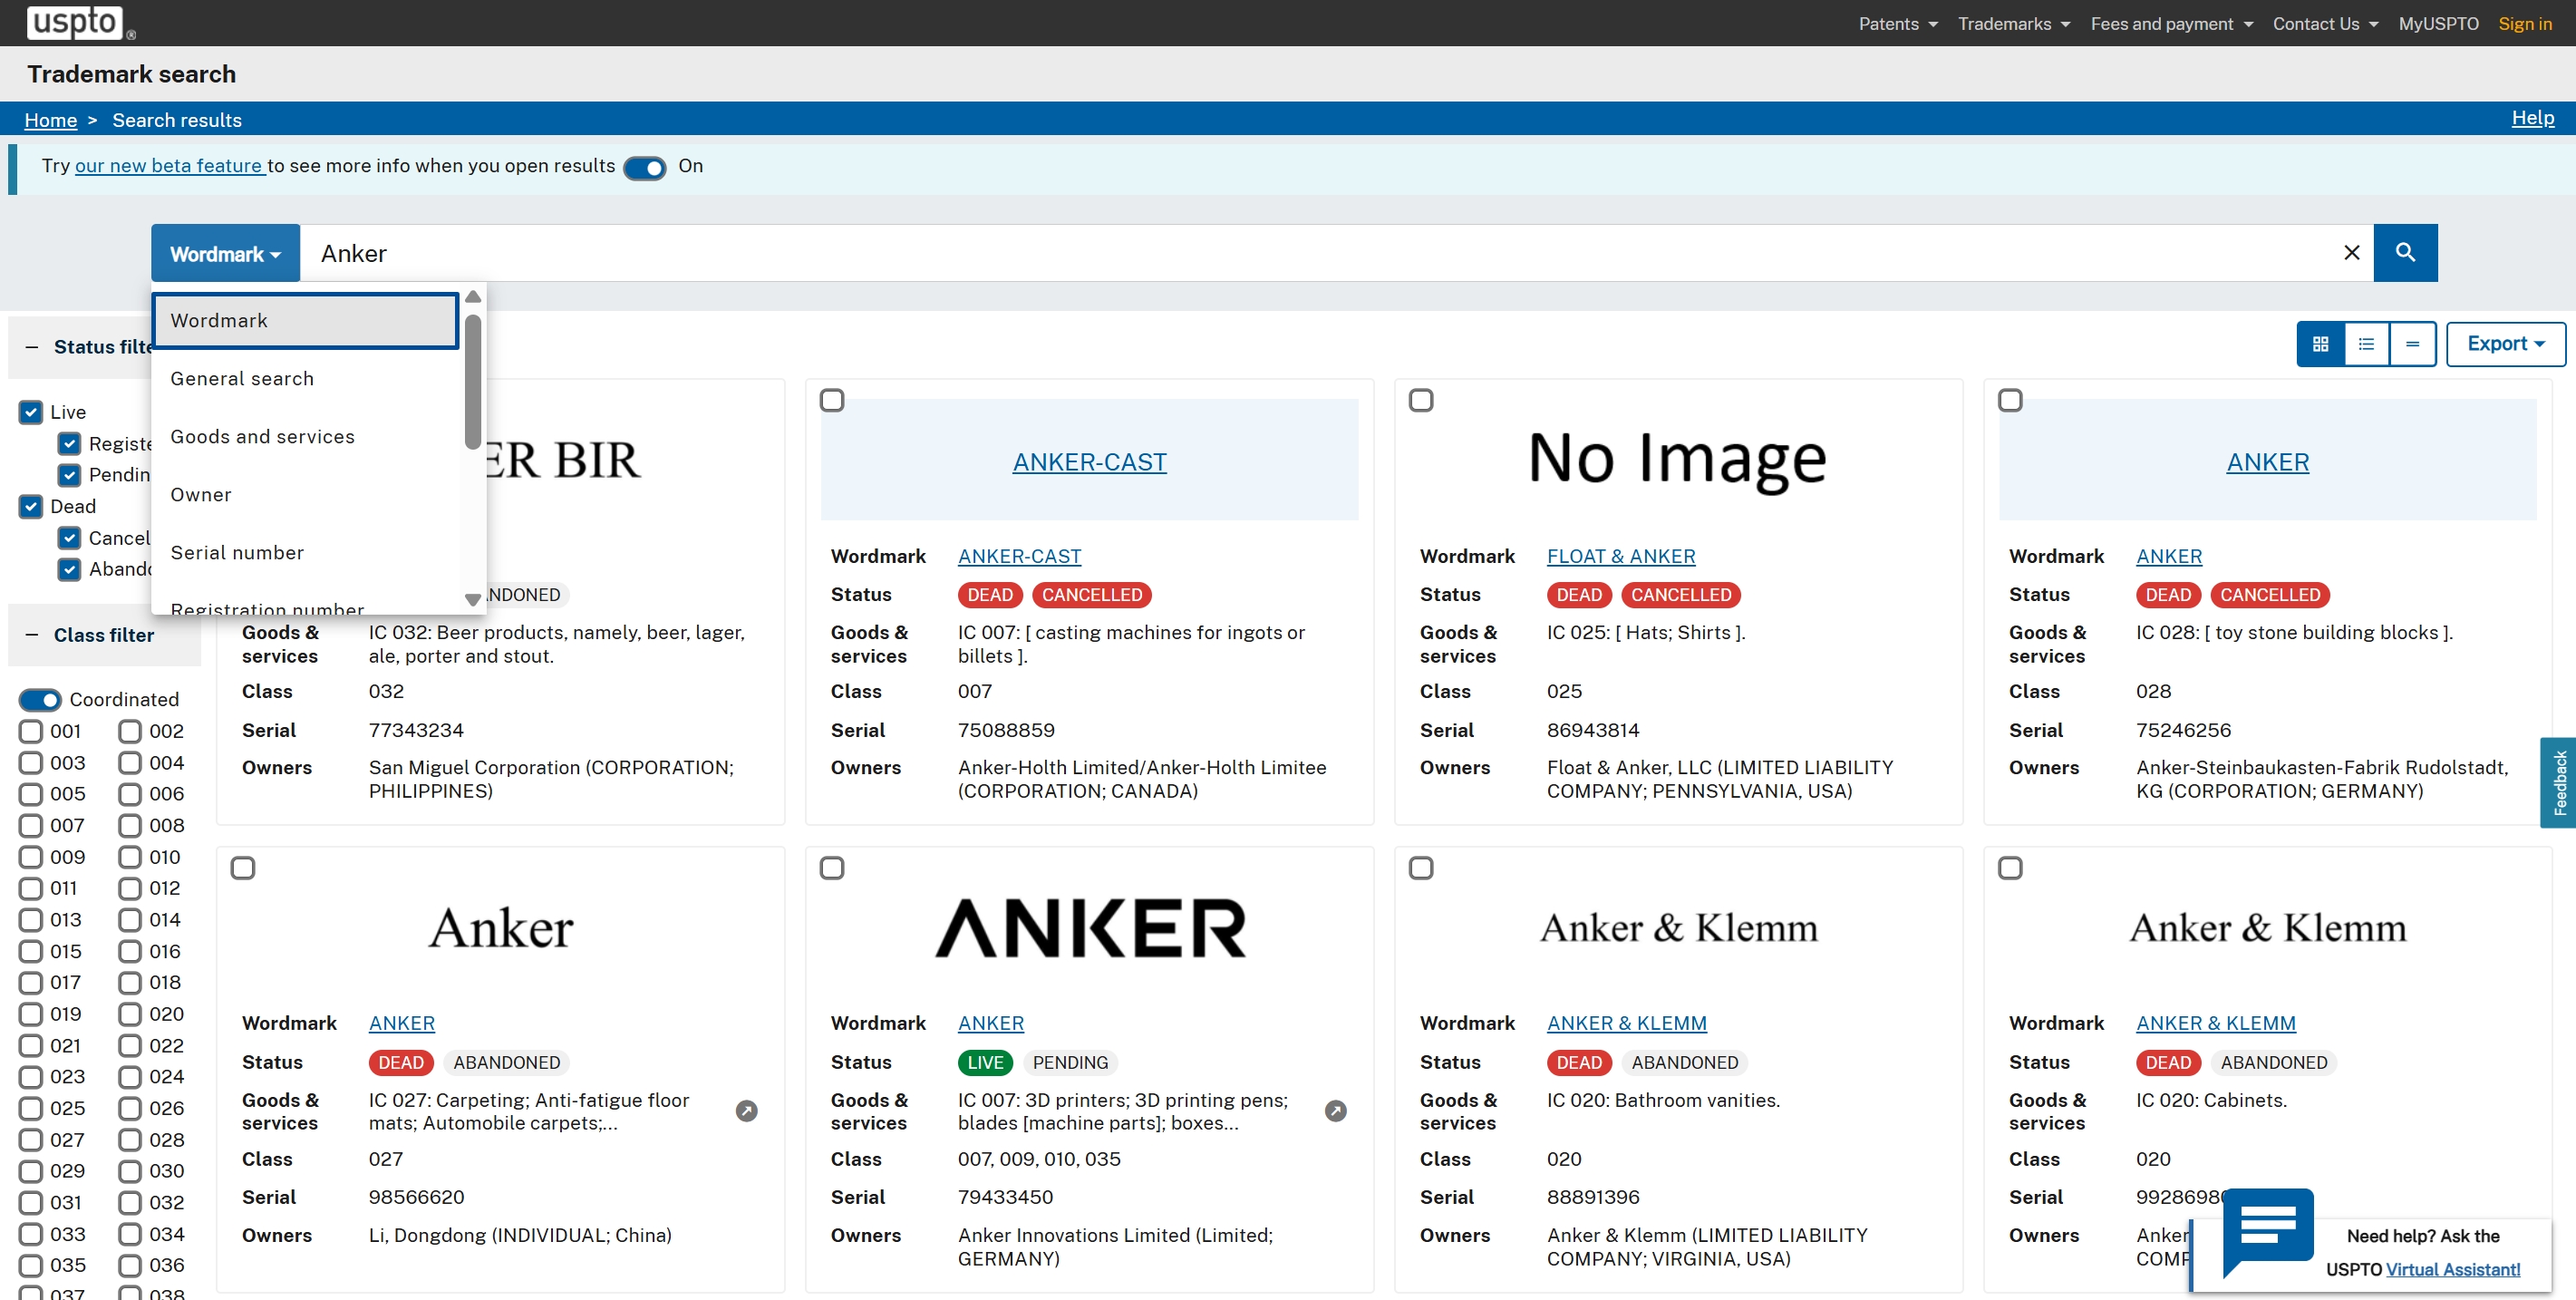2576x1300 pixels.
Task: Switch to list view layout icon
Action: pyautogui.click(x=2366, y=344)
